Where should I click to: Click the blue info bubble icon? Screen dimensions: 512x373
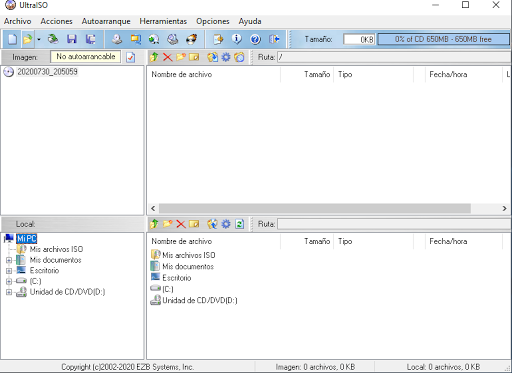point(237,39)
